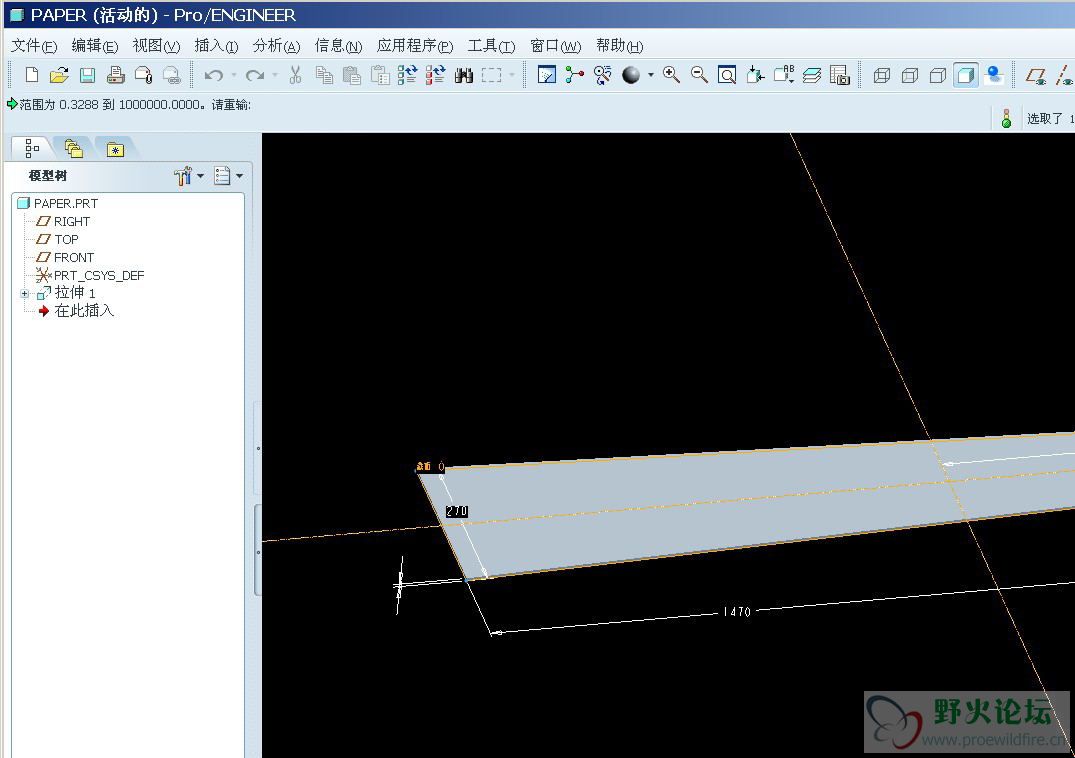The width and height of the screenshot is (1075, 758).
Task: Switch to the Favorites navigator tab
Action: 115,148
